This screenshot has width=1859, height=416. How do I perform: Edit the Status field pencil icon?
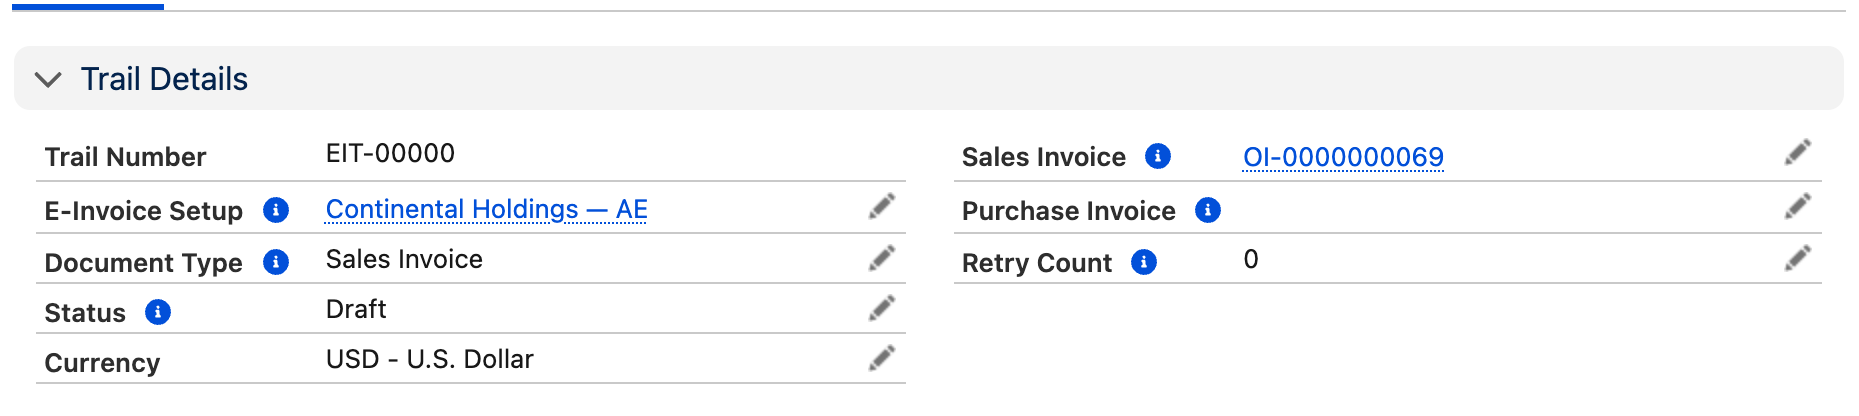tap(882, 309)
